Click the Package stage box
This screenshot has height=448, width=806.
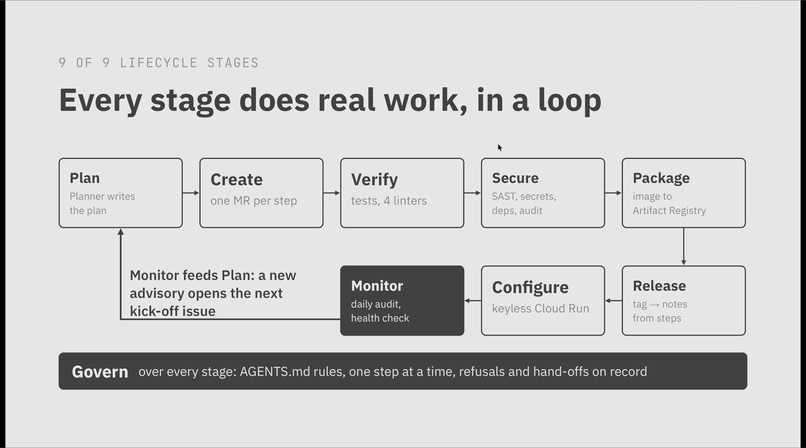684,193
